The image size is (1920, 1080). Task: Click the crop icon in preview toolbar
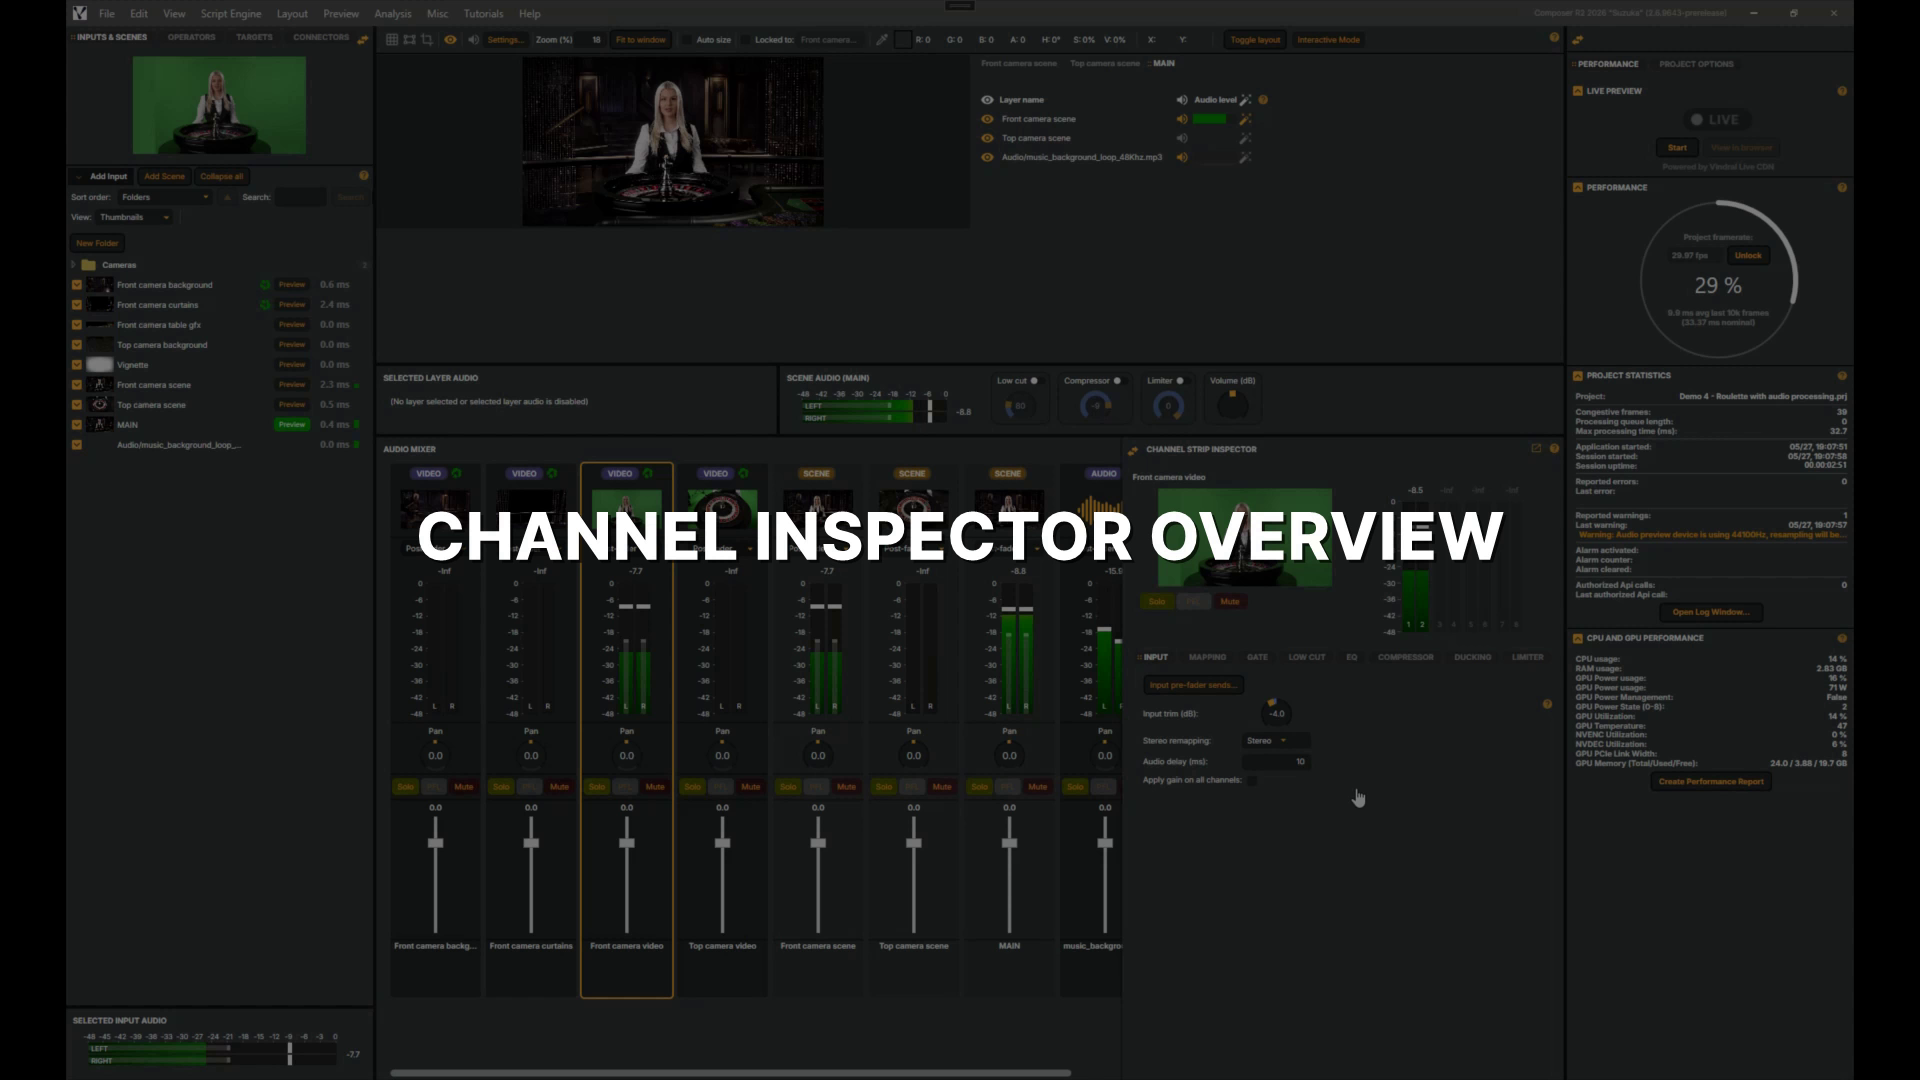point(427,40)
